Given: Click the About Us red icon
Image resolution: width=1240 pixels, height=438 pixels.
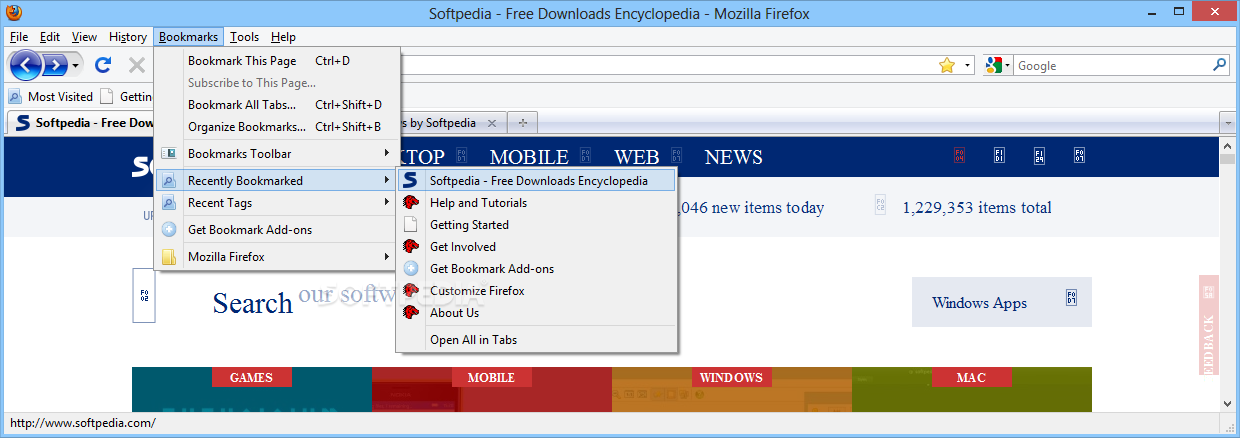Looking at the screenshot, I should (410, 313).
